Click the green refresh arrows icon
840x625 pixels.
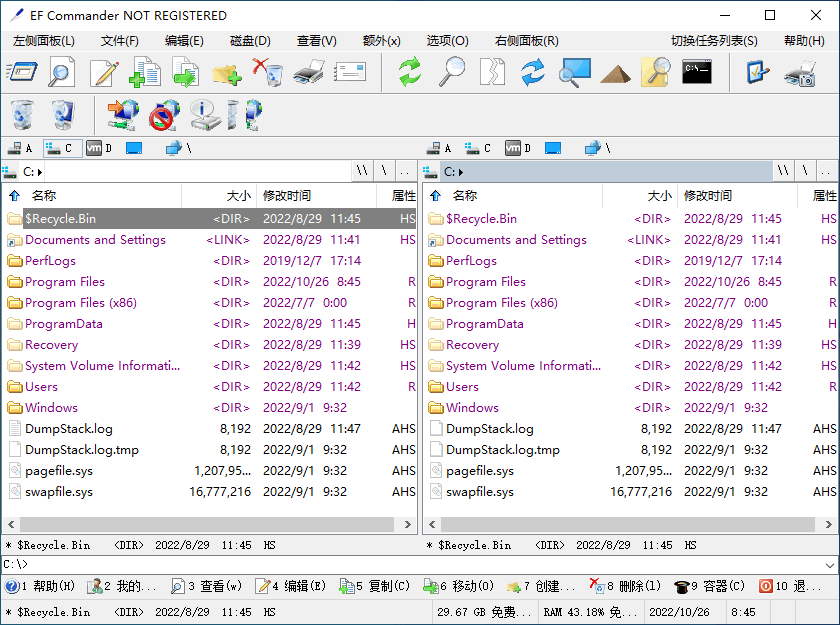click(x=410, y=72)
